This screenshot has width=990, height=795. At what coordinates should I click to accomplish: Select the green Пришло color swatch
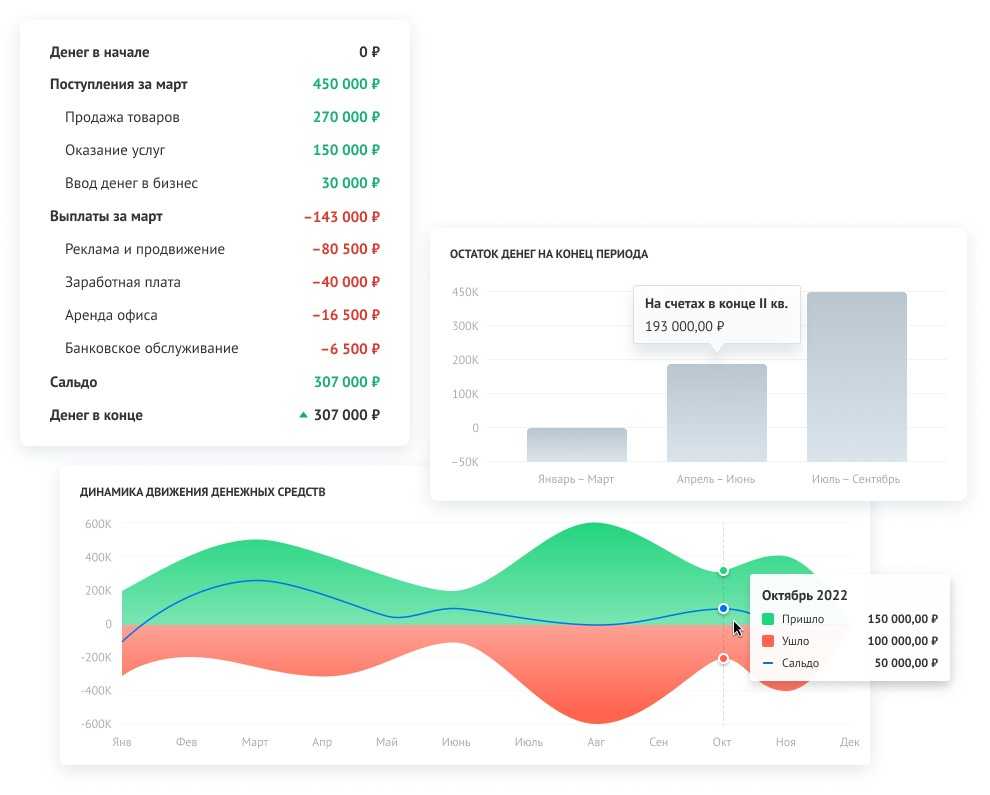pyautogui.click(x=768, y=619)
